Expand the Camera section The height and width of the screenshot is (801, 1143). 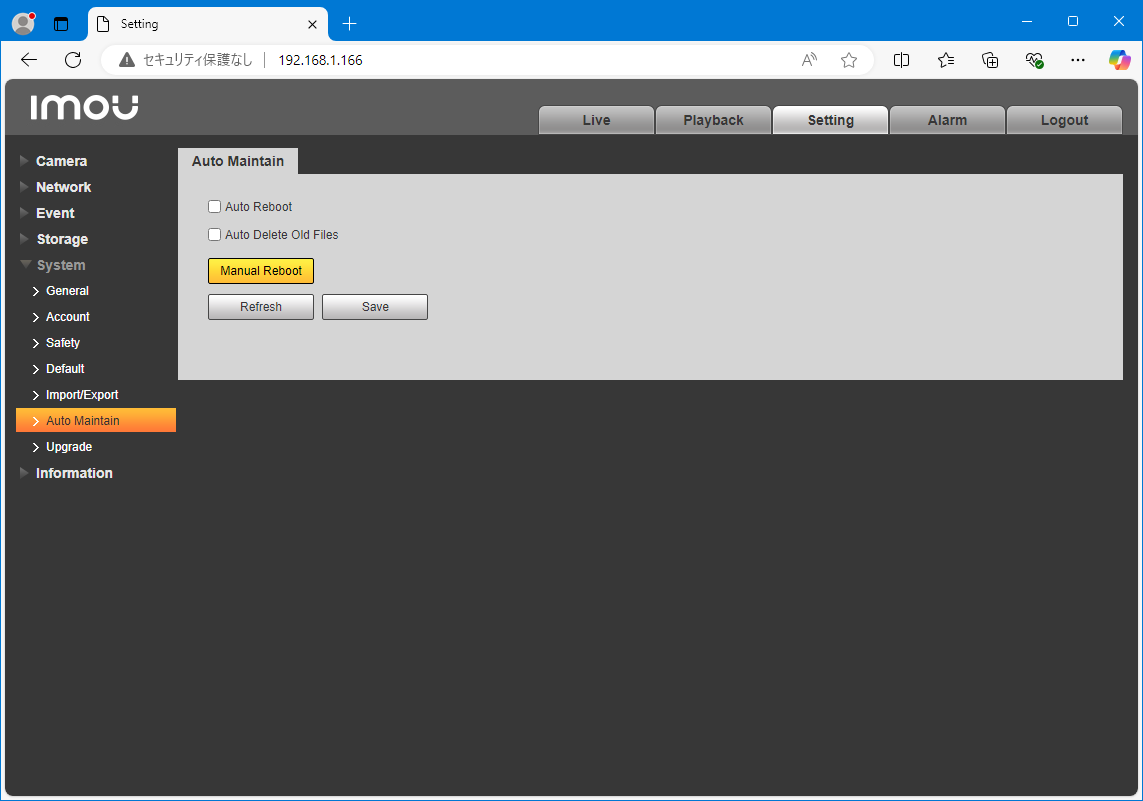(x=61, y=161)
